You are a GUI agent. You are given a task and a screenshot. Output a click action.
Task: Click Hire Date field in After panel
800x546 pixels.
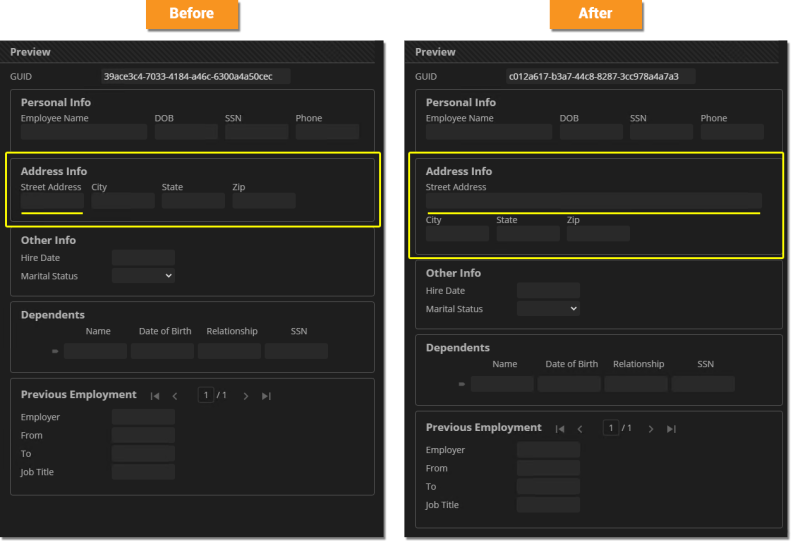click(x=548, y=291)
